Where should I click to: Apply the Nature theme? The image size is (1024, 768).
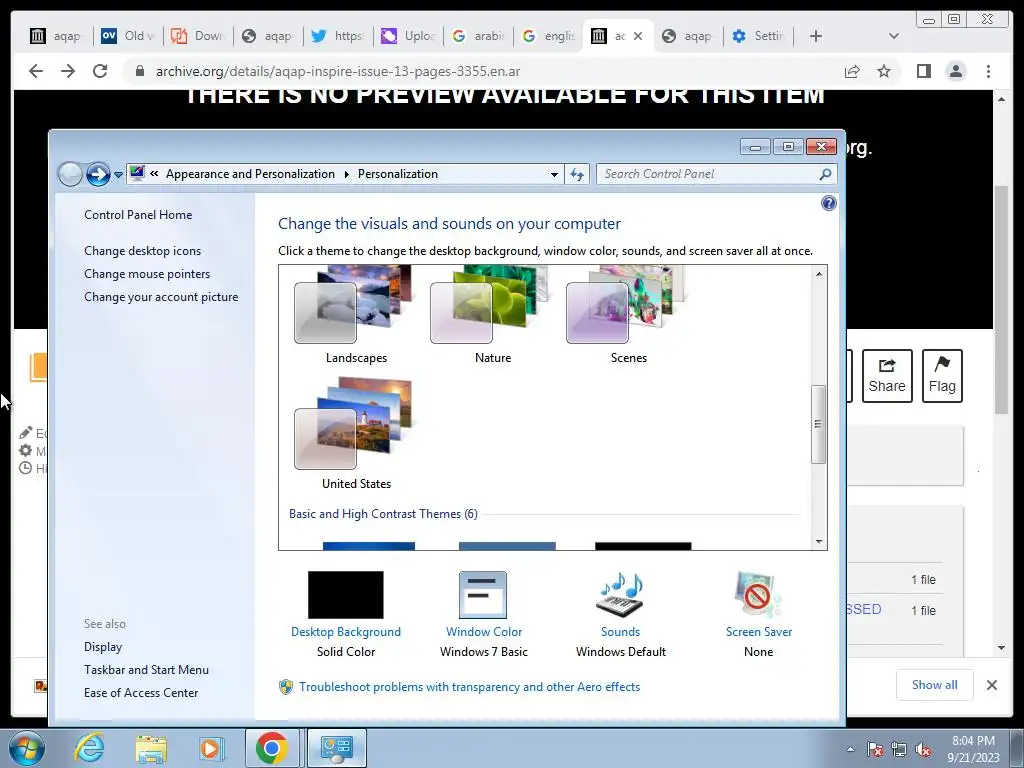[x=492, y=315]
